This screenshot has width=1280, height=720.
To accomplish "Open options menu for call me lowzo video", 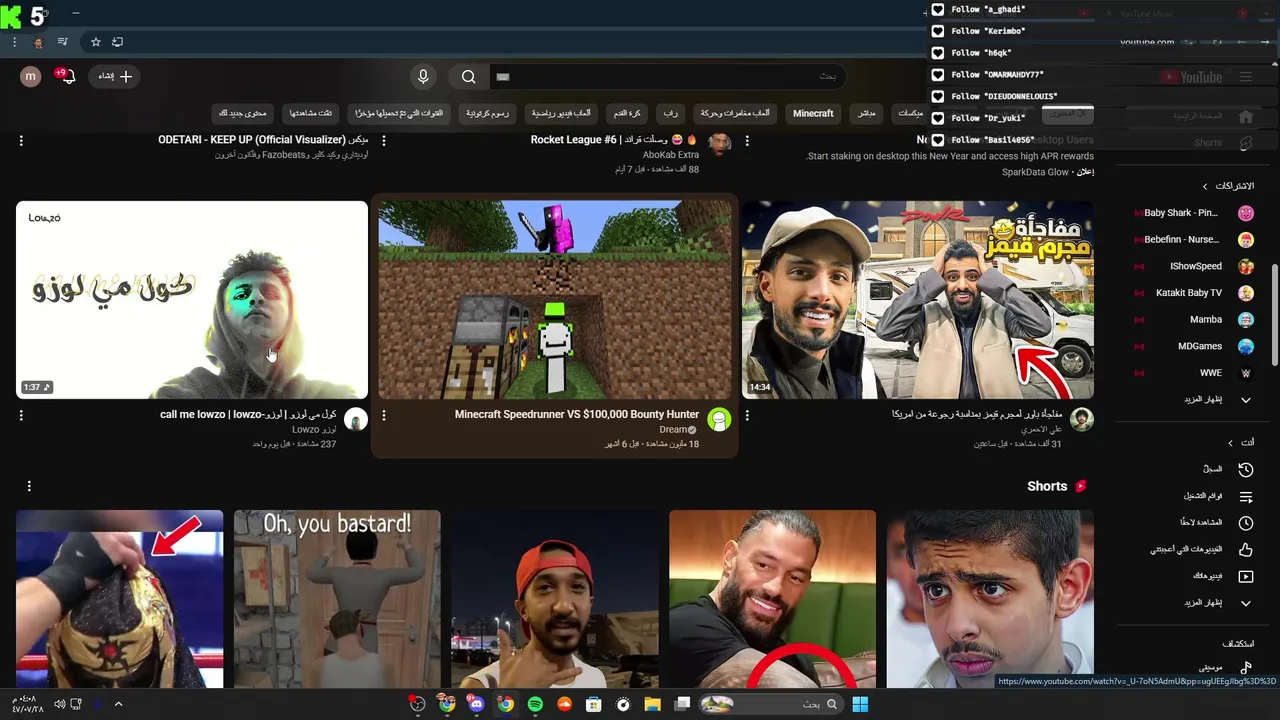I will (x=21, y=415).
